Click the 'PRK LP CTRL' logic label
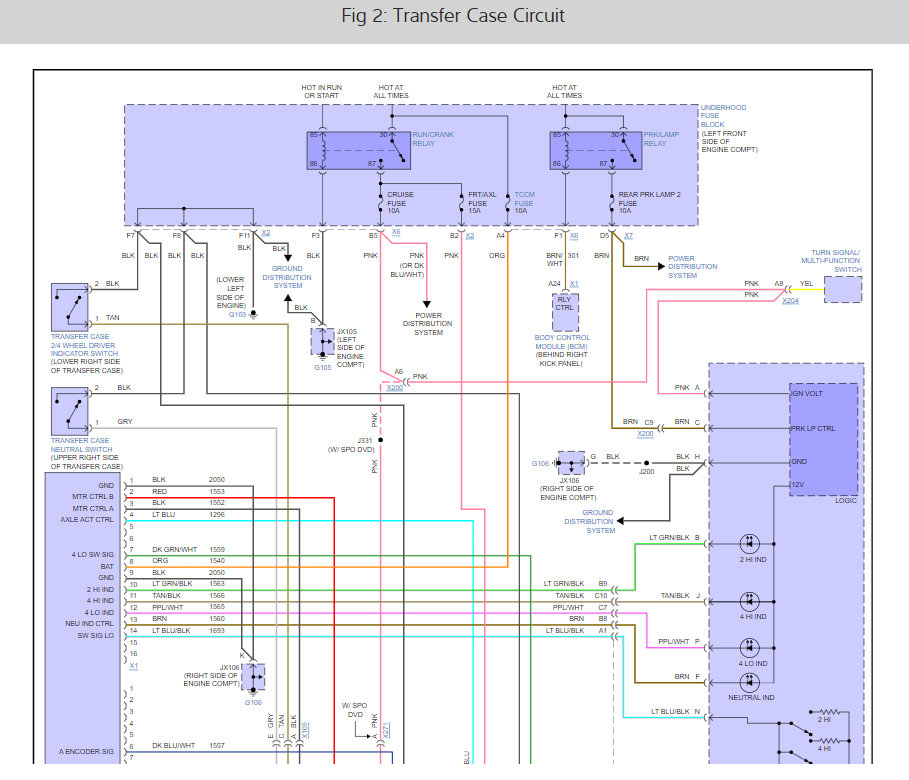The width and height of the screenshot is (909, 780). [x=813, y=429]
